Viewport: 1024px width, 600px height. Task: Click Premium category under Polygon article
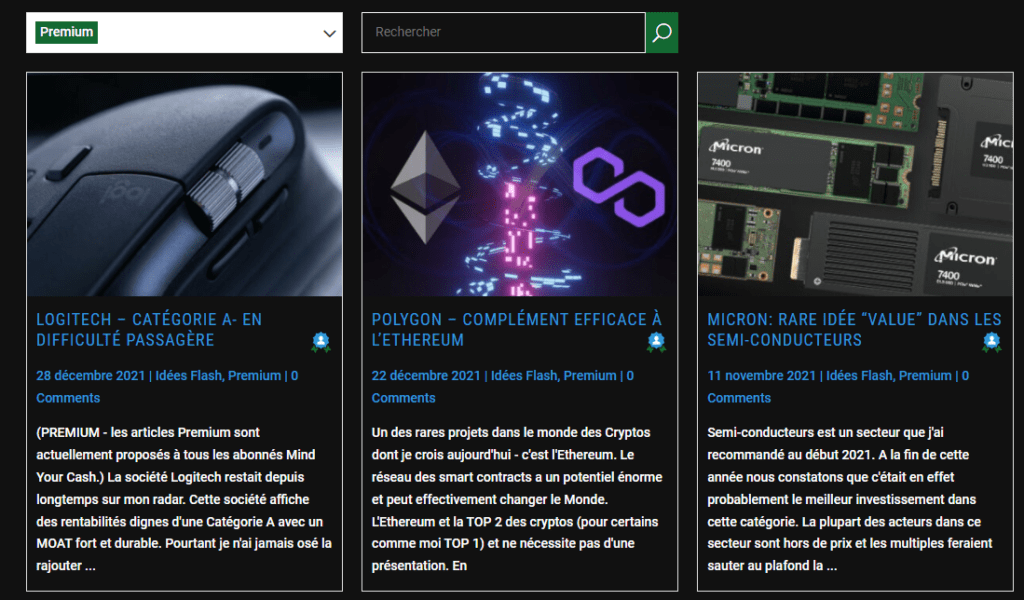(x=590, y=375)
